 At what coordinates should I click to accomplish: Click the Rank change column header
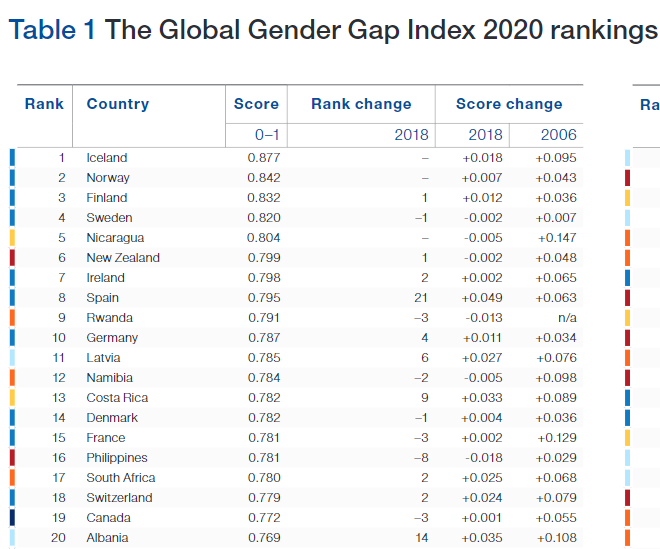(361, 104)
